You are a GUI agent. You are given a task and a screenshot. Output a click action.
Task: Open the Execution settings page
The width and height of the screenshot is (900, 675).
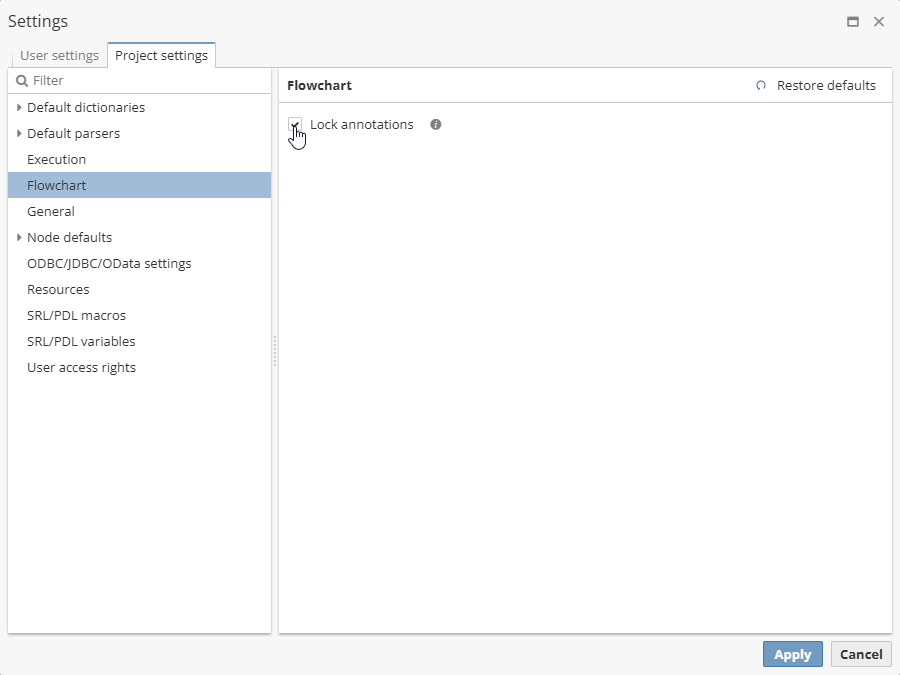(x=57, y=160)
